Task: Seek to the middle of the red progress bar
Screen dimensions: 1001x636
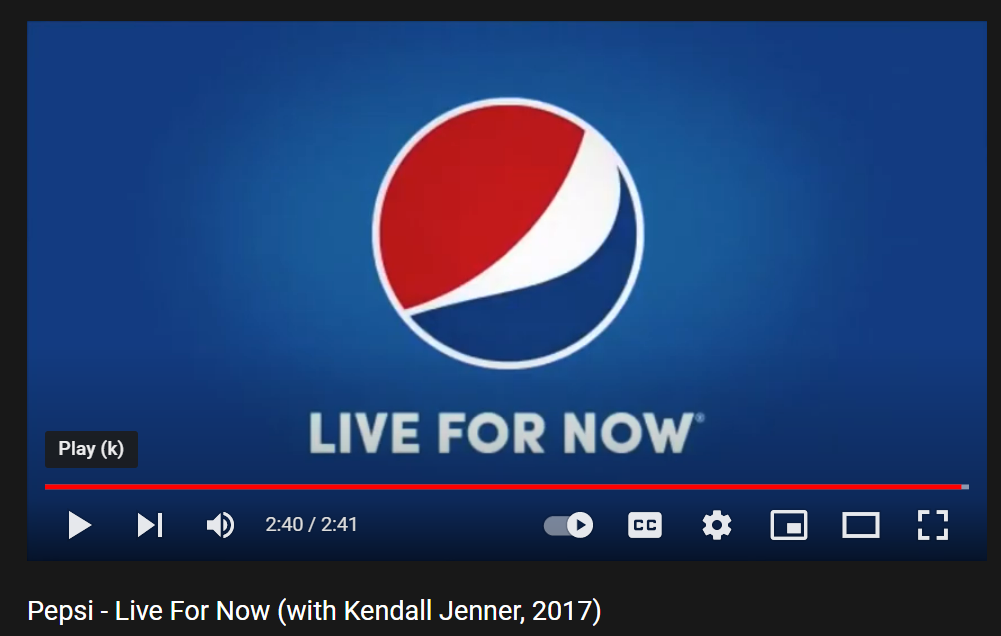Action: pyautogui.click(x=503, y=487)
